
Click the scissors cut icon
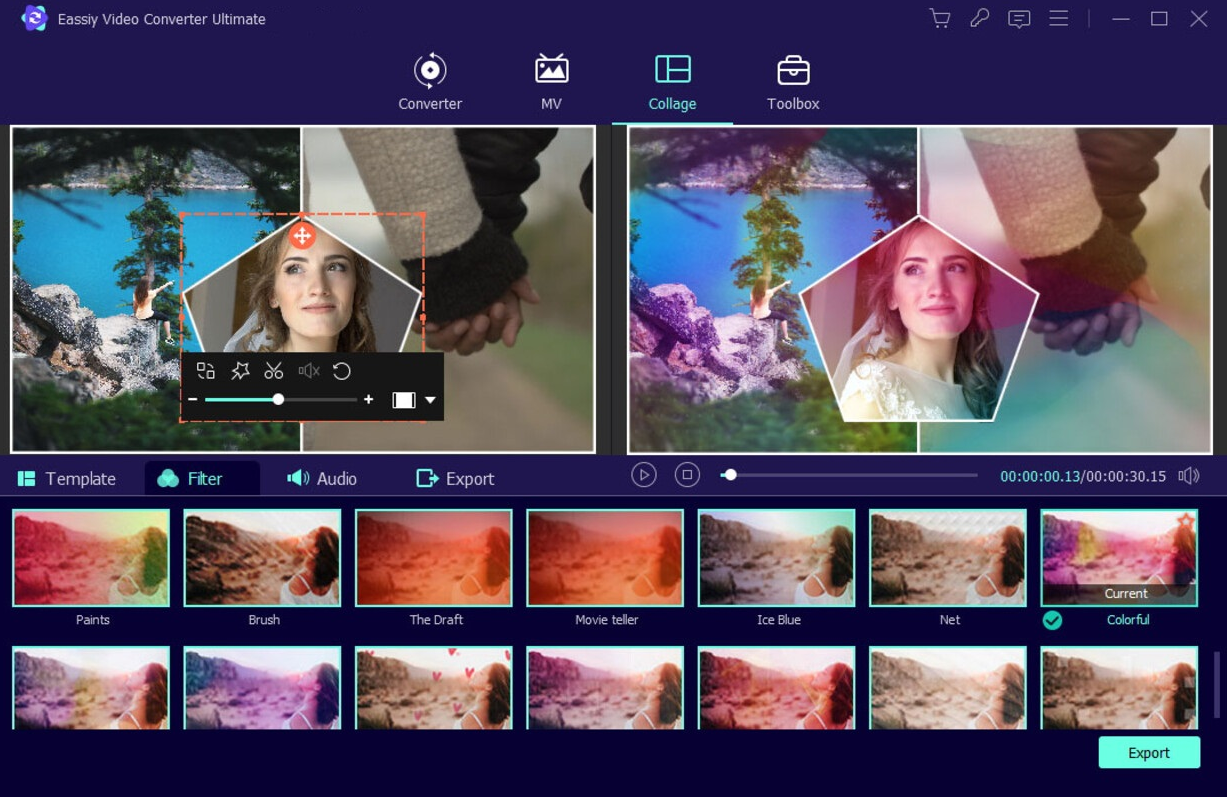pos(274,371)
